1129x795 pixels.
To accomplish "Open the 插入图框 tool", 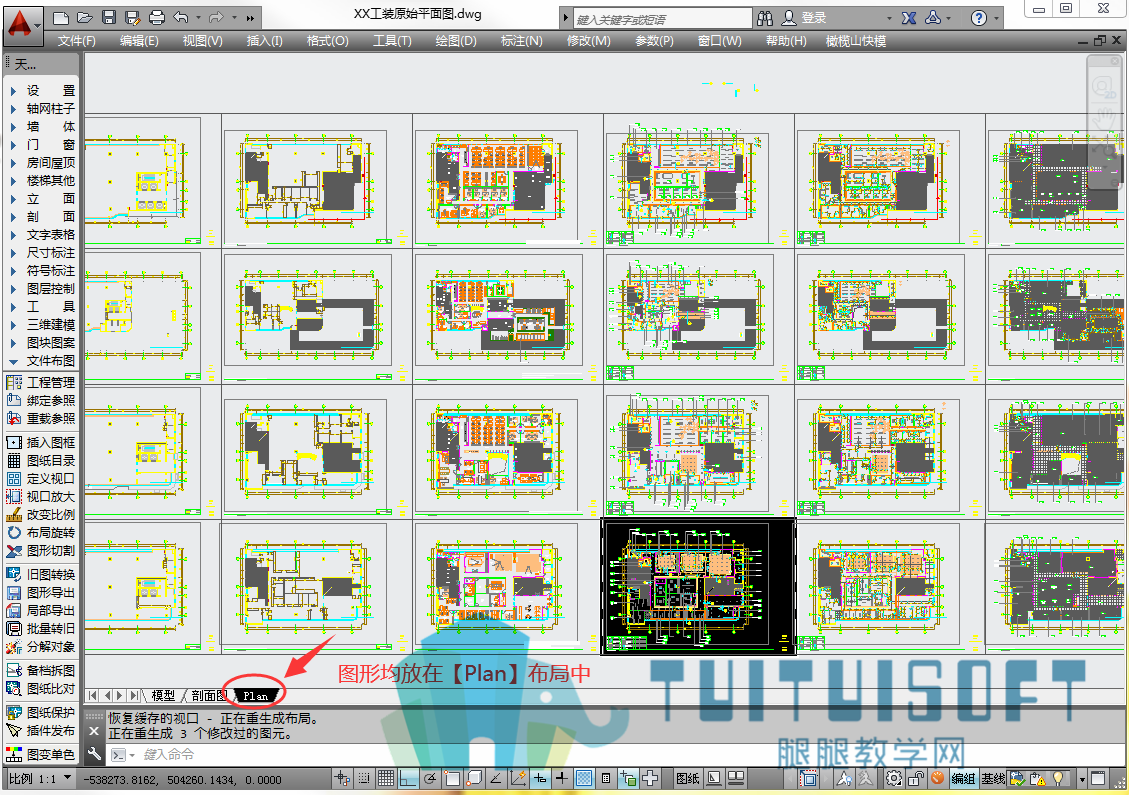I will point(41,442).
